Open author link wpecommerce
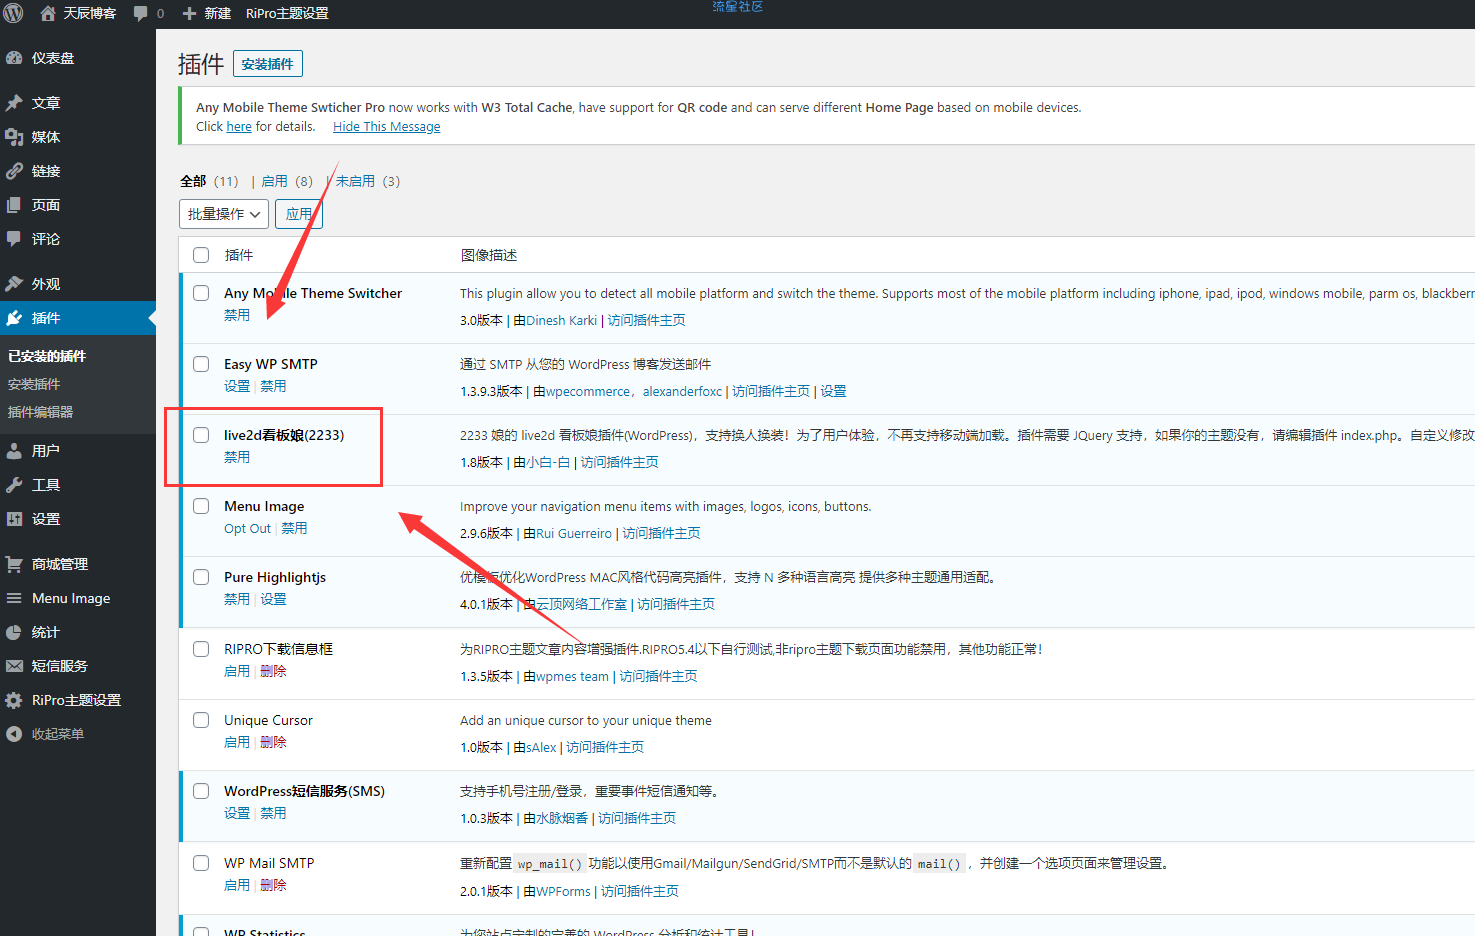 (x=588, y=391)
